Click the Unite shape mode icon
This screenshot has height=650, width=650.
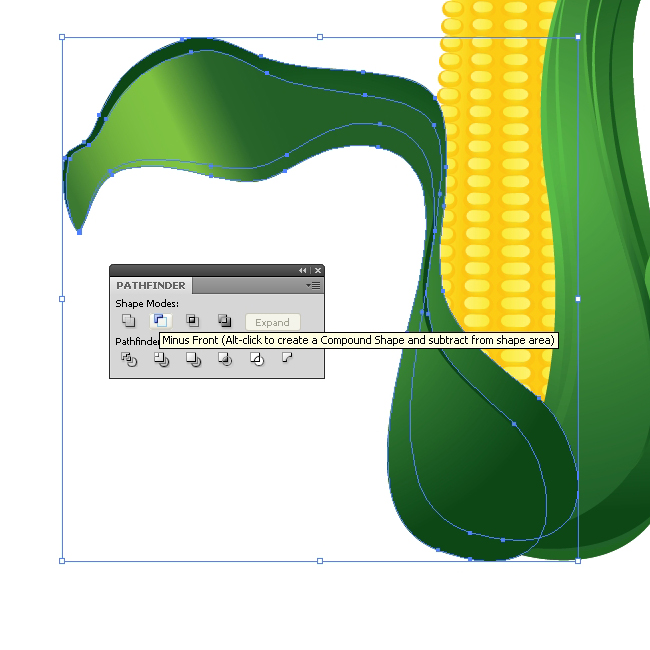click(129, 320)
